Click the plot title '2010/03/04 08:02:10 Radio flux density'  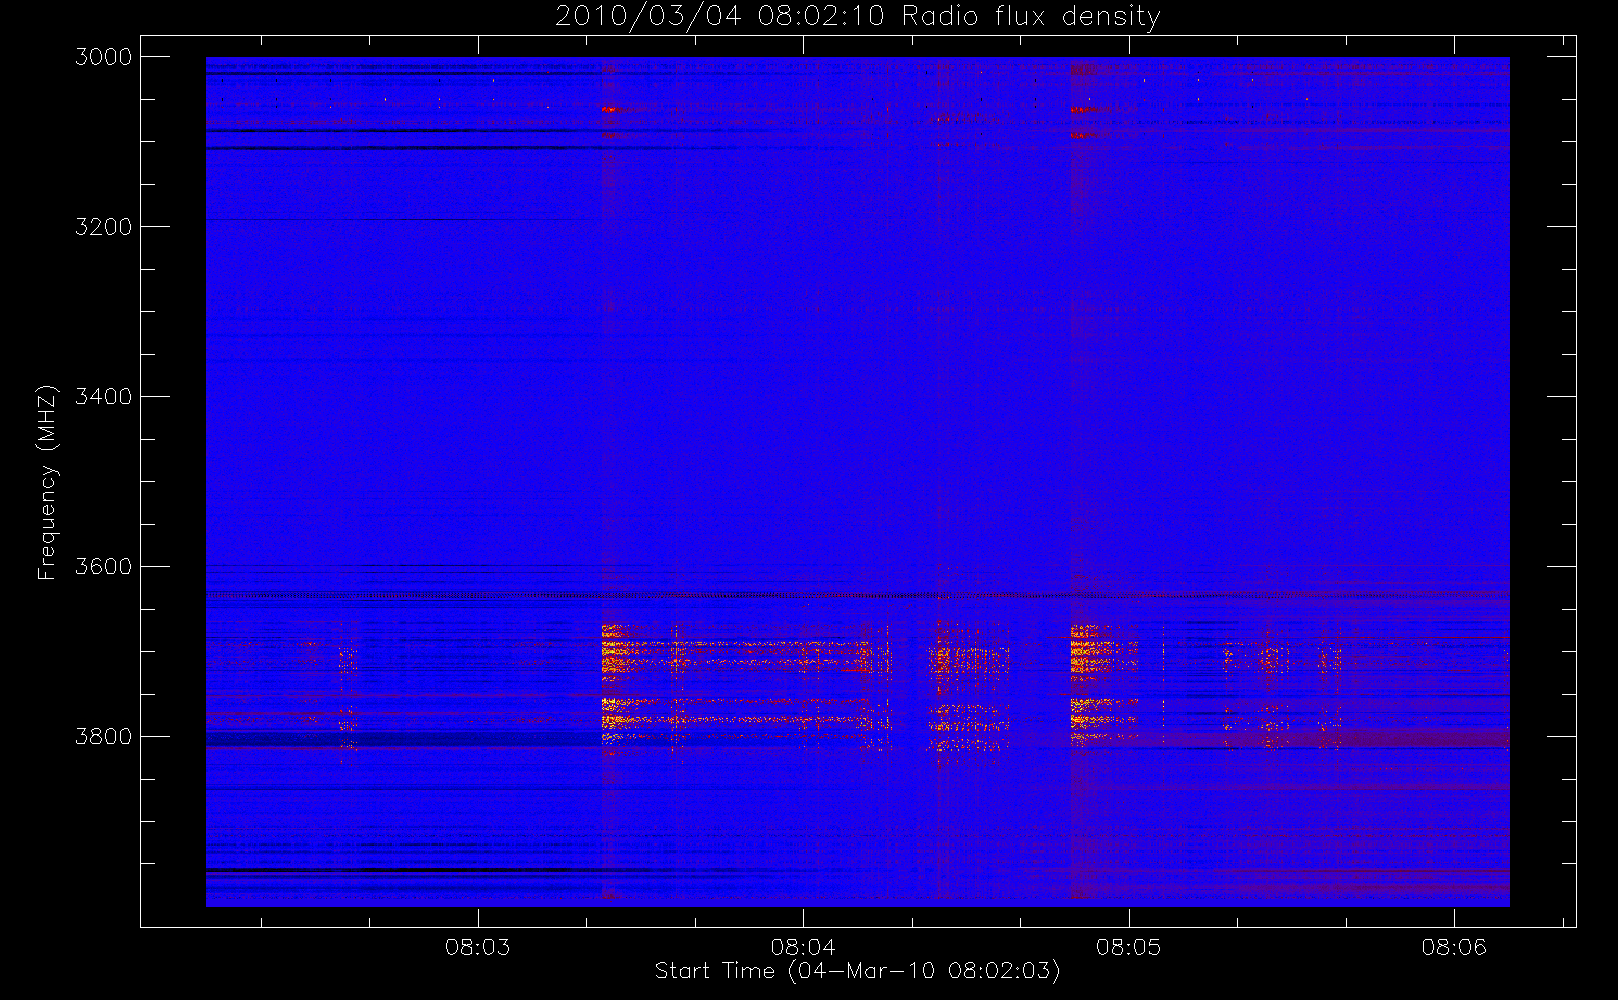[x=857, y=17]
